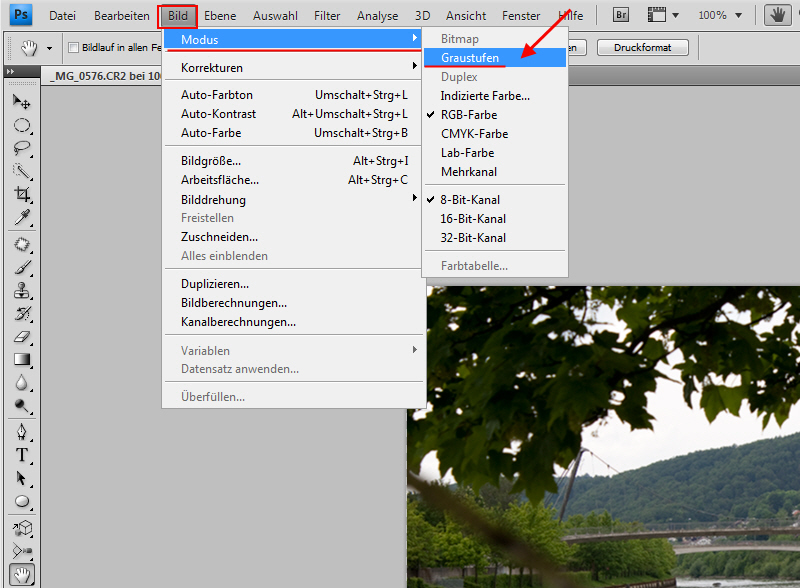The height and width of the screenshot is (588, 800).
Task: Select the Pen tool
Action: click(21, 432)
